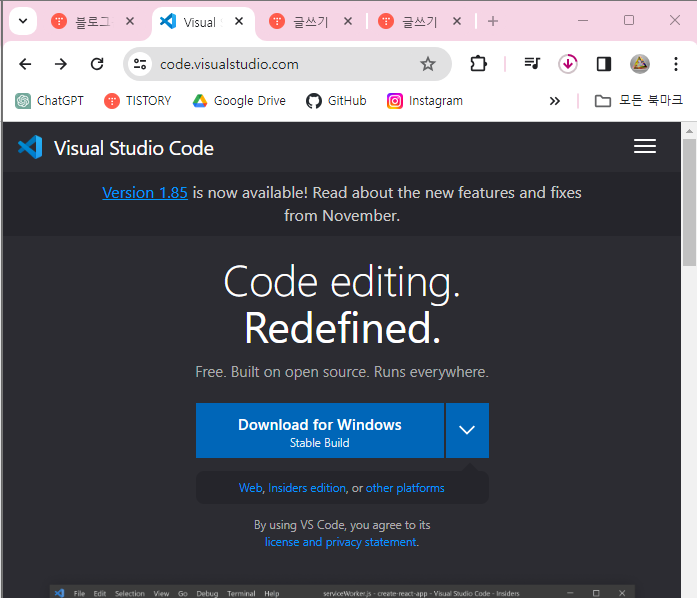Open Chrome three-dot menu
The width and height of the screenshot is (697, 598).
(x=676, y=64)
